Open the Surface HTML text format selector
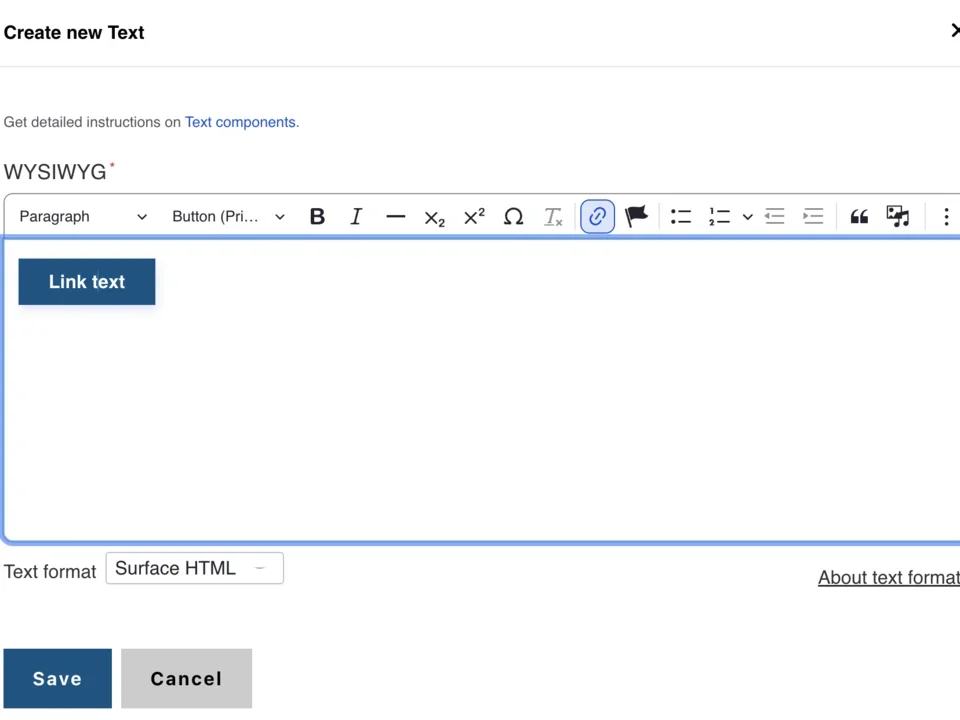 tap(194, 568)
